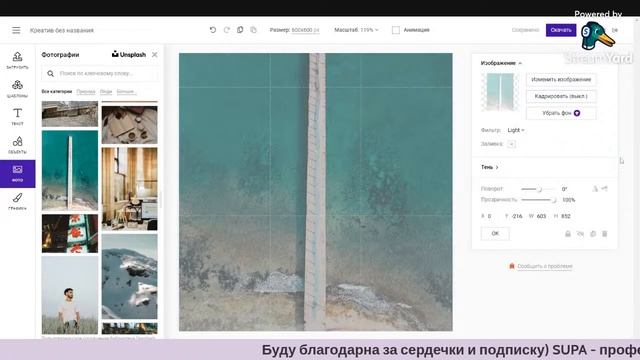
Task: Collapse the Изображение section header
Action: (x=501, y=63)
